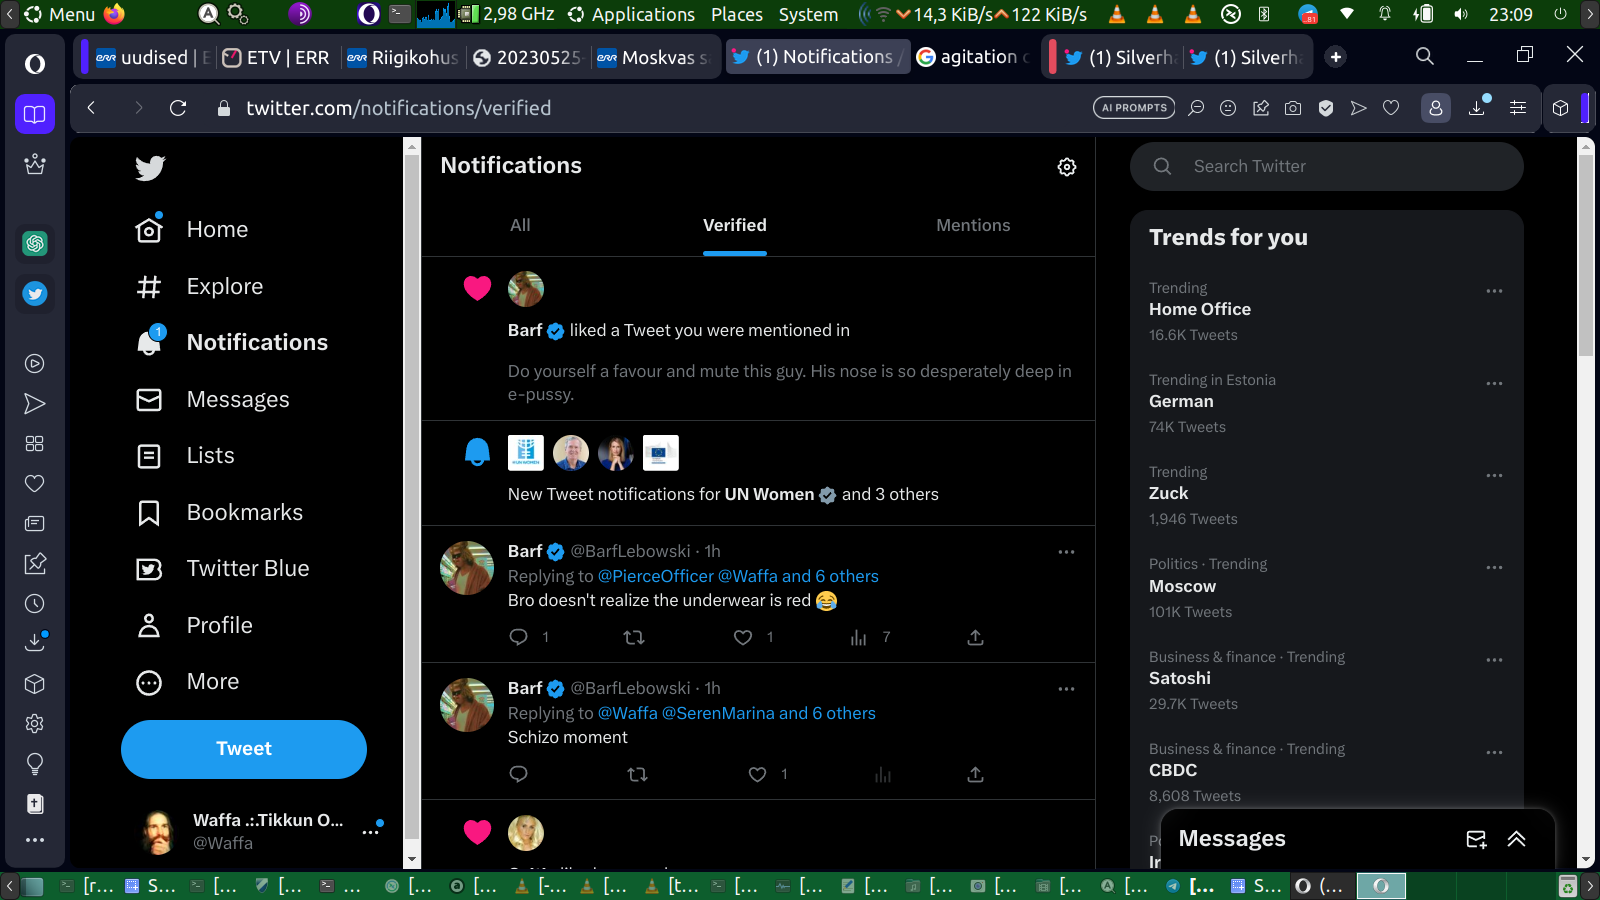Image resolution: width=1600 pixels, height=900 pixels.
Task: Open Profile in navigation menu
Action: 195,626
